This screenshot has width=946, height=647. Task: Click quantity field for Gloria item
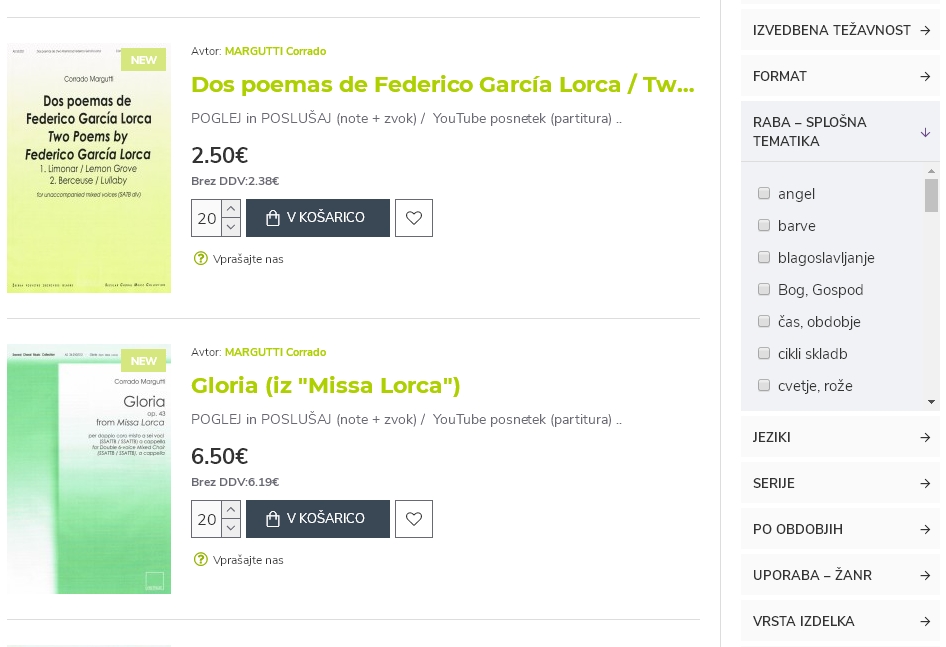[x=206, y=519]
